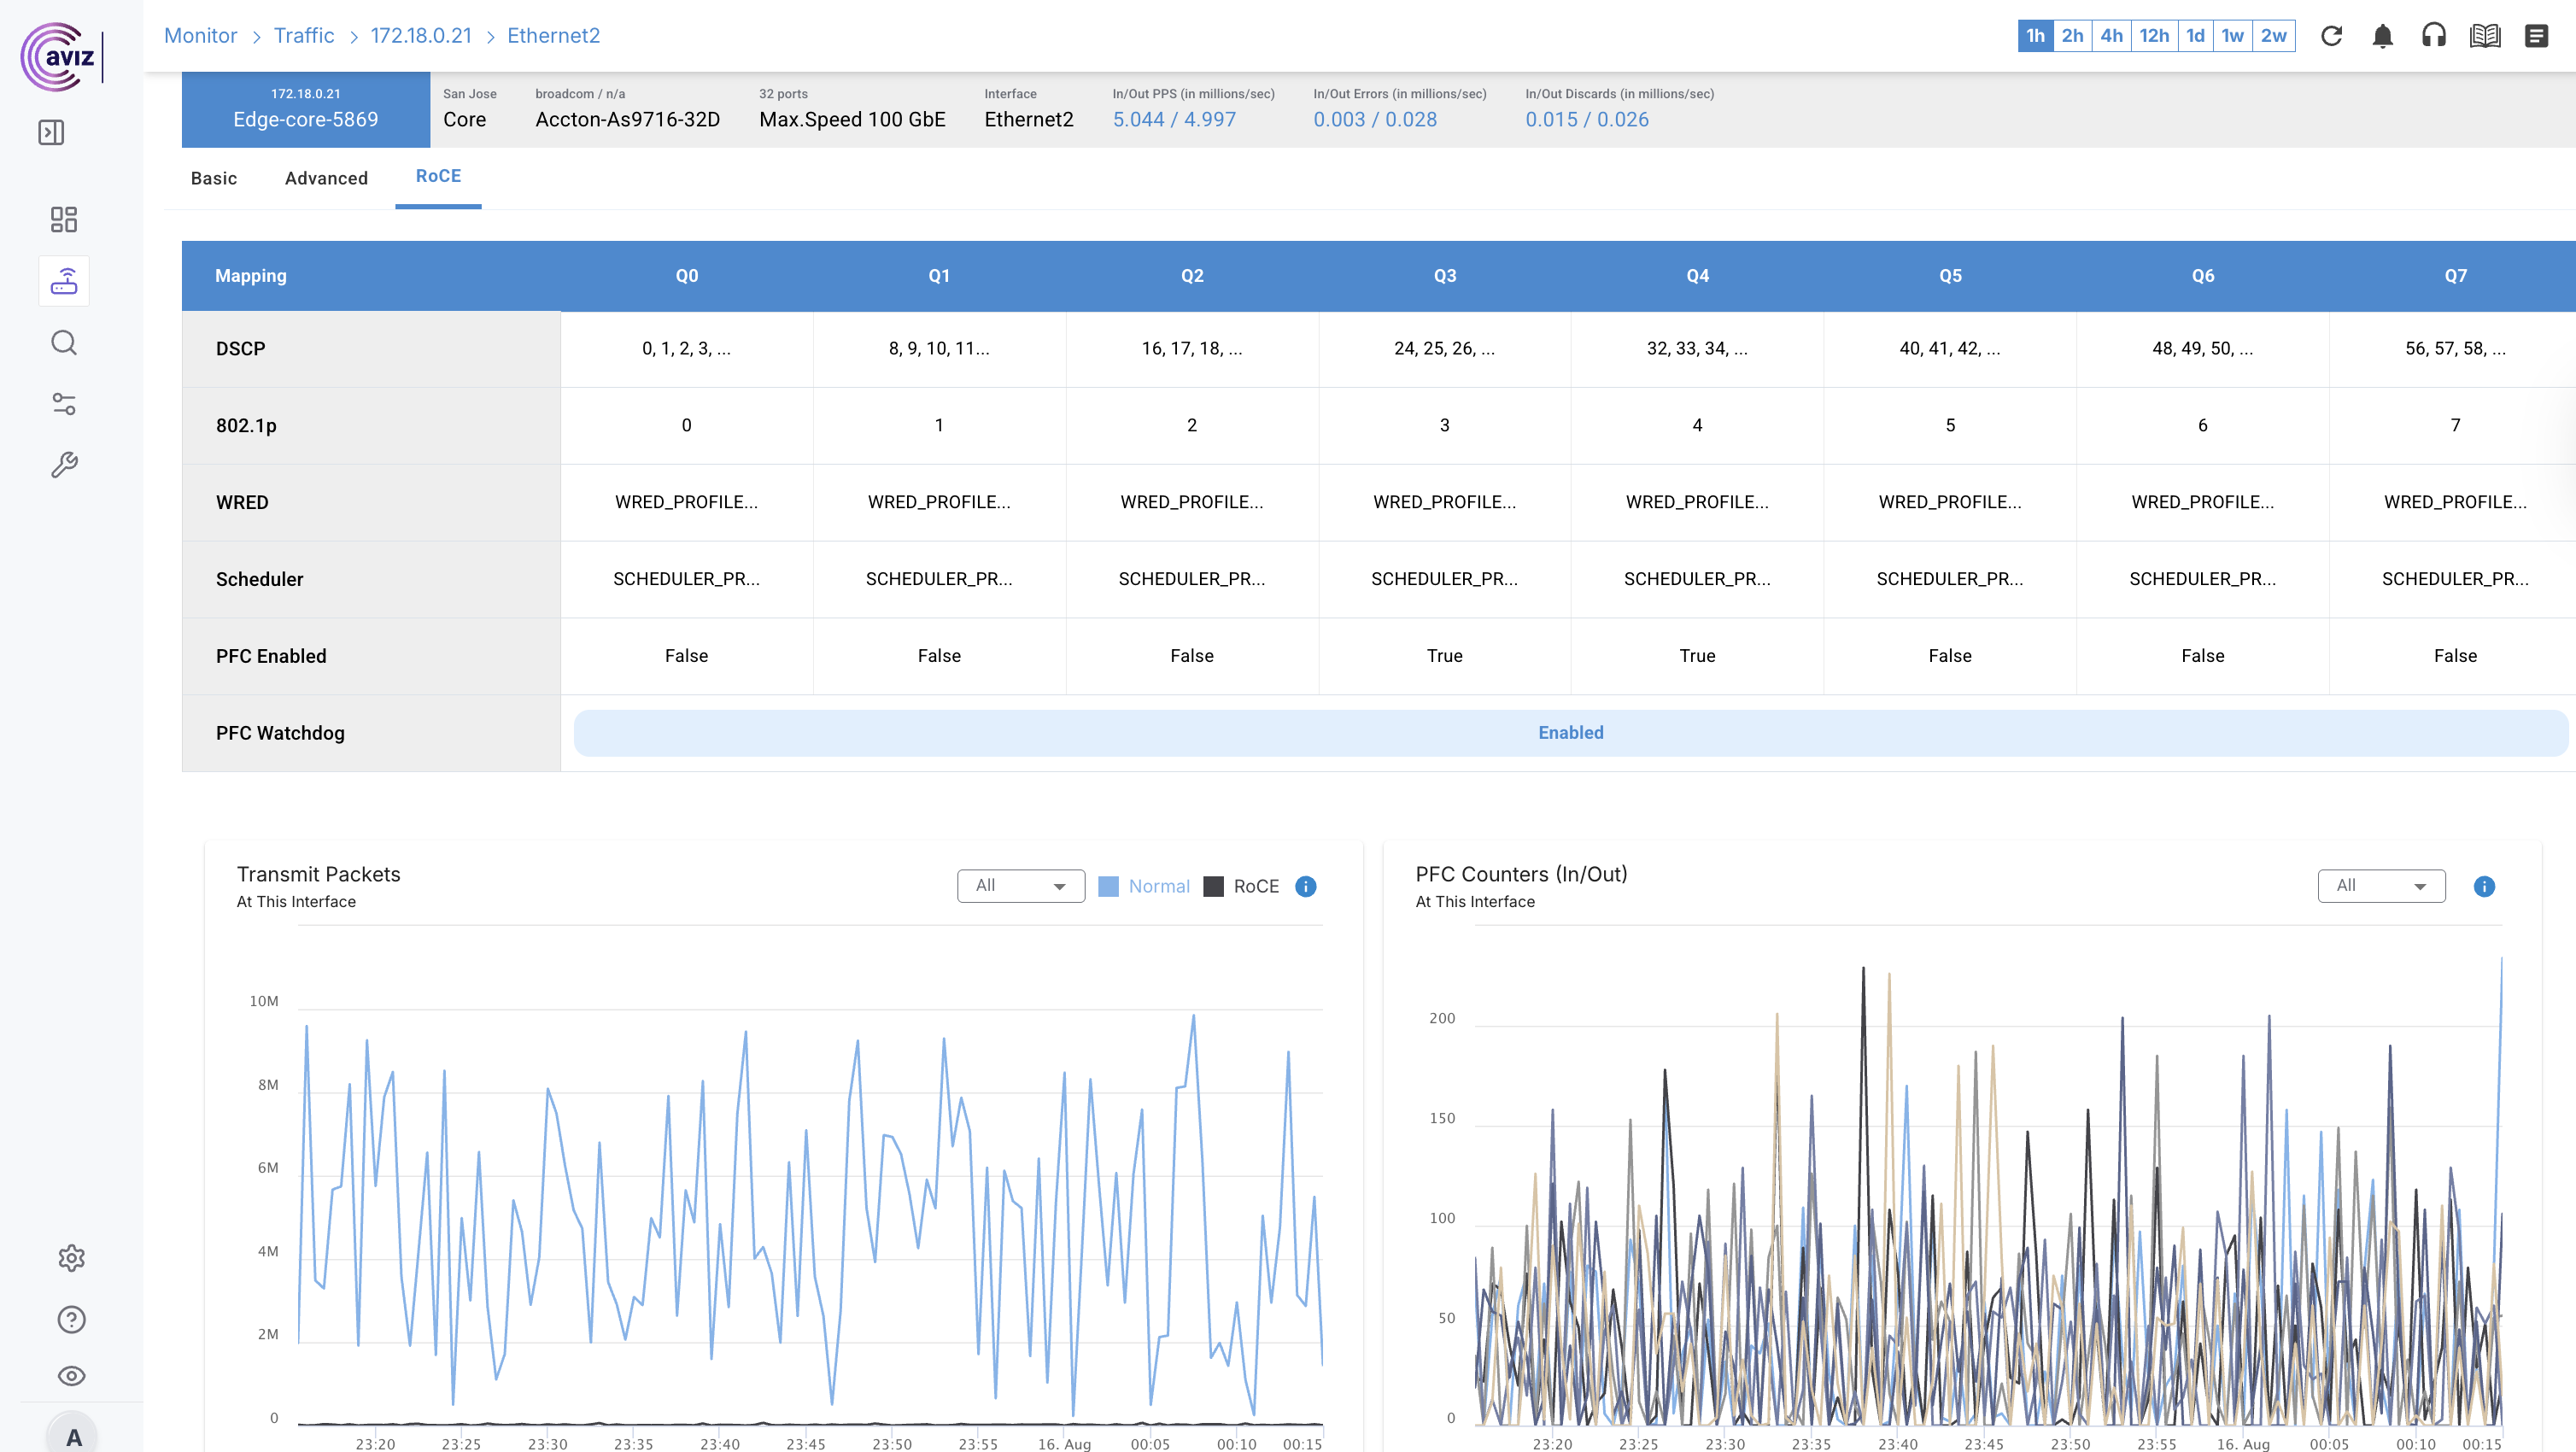Open the notifications bell icon

[2382, 36]
